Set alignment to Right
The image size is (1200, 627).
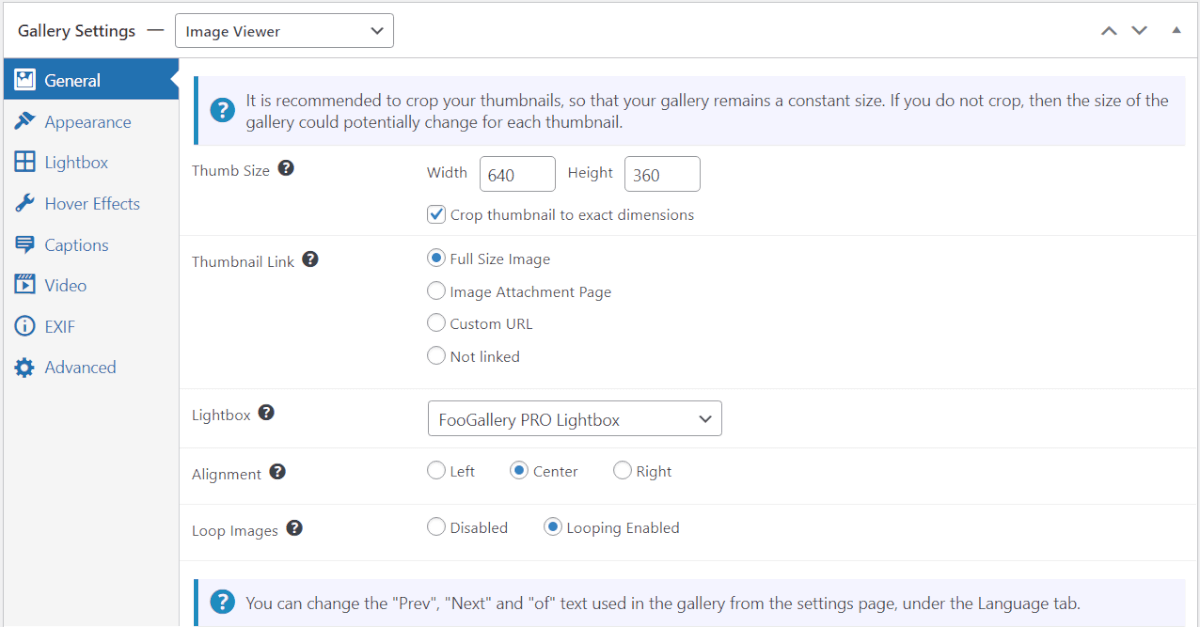tap(622, 470)
